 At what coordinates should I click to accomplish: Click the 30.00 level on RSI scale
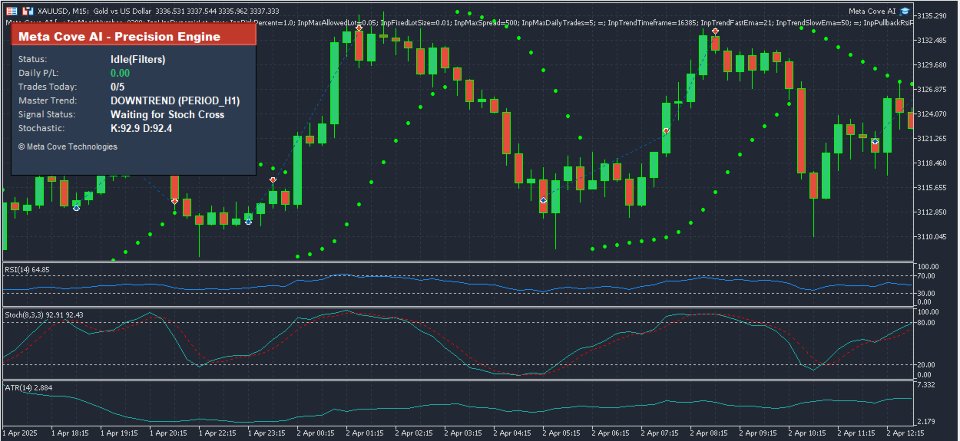(x=927, y=293)
